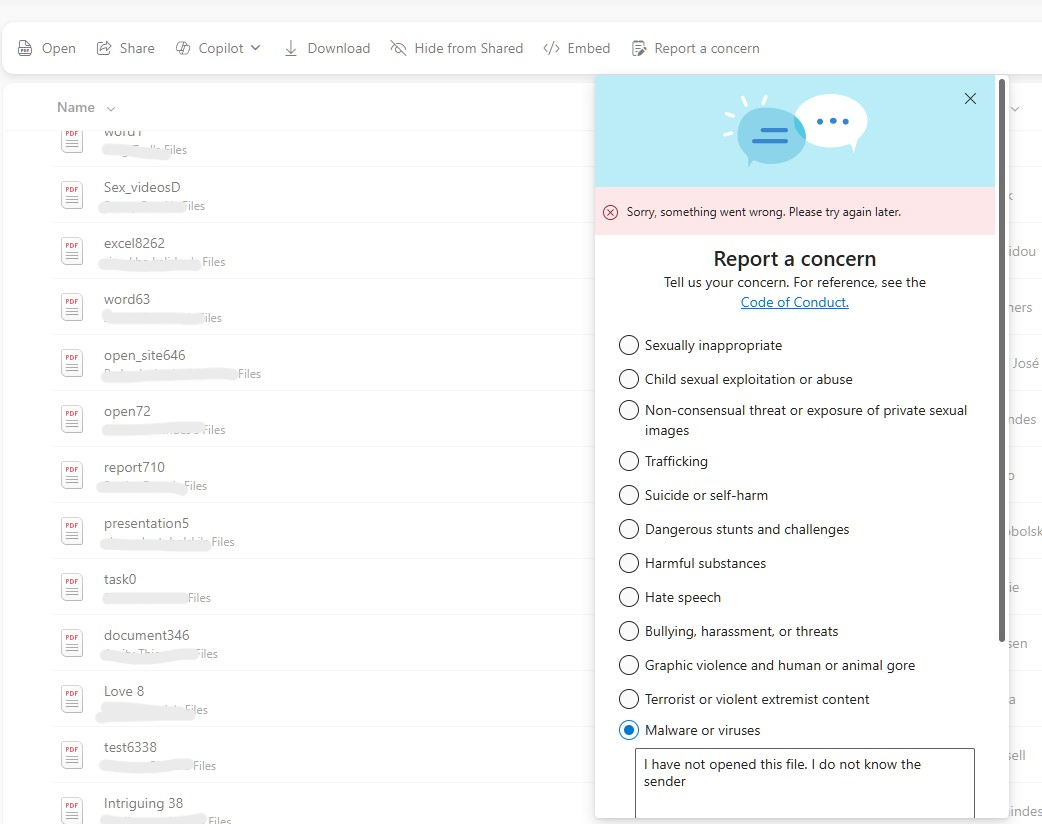Click PDF icon for Love 8

tap(72, 698)
